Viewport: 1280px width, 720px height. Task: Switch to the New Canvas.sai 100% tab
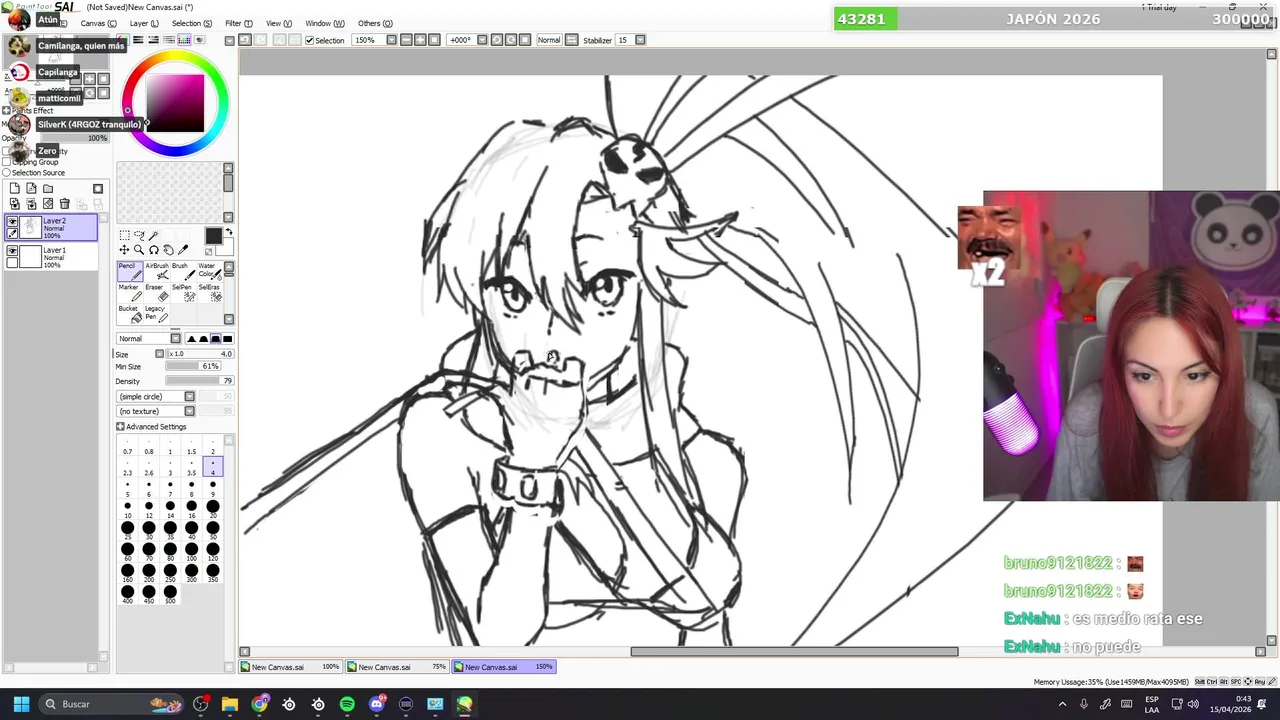coord(290,667)
